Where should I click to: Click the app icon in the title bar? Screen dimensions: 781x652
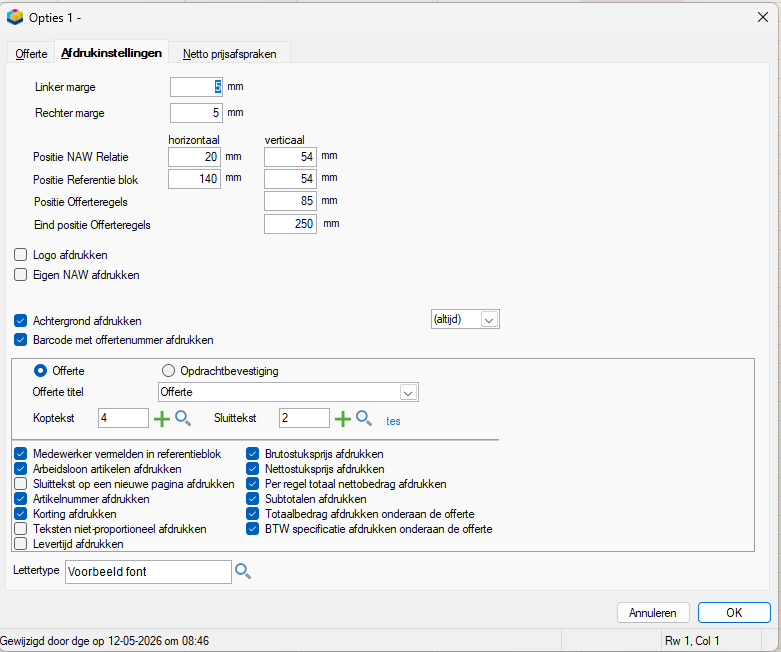click(15, 17)
